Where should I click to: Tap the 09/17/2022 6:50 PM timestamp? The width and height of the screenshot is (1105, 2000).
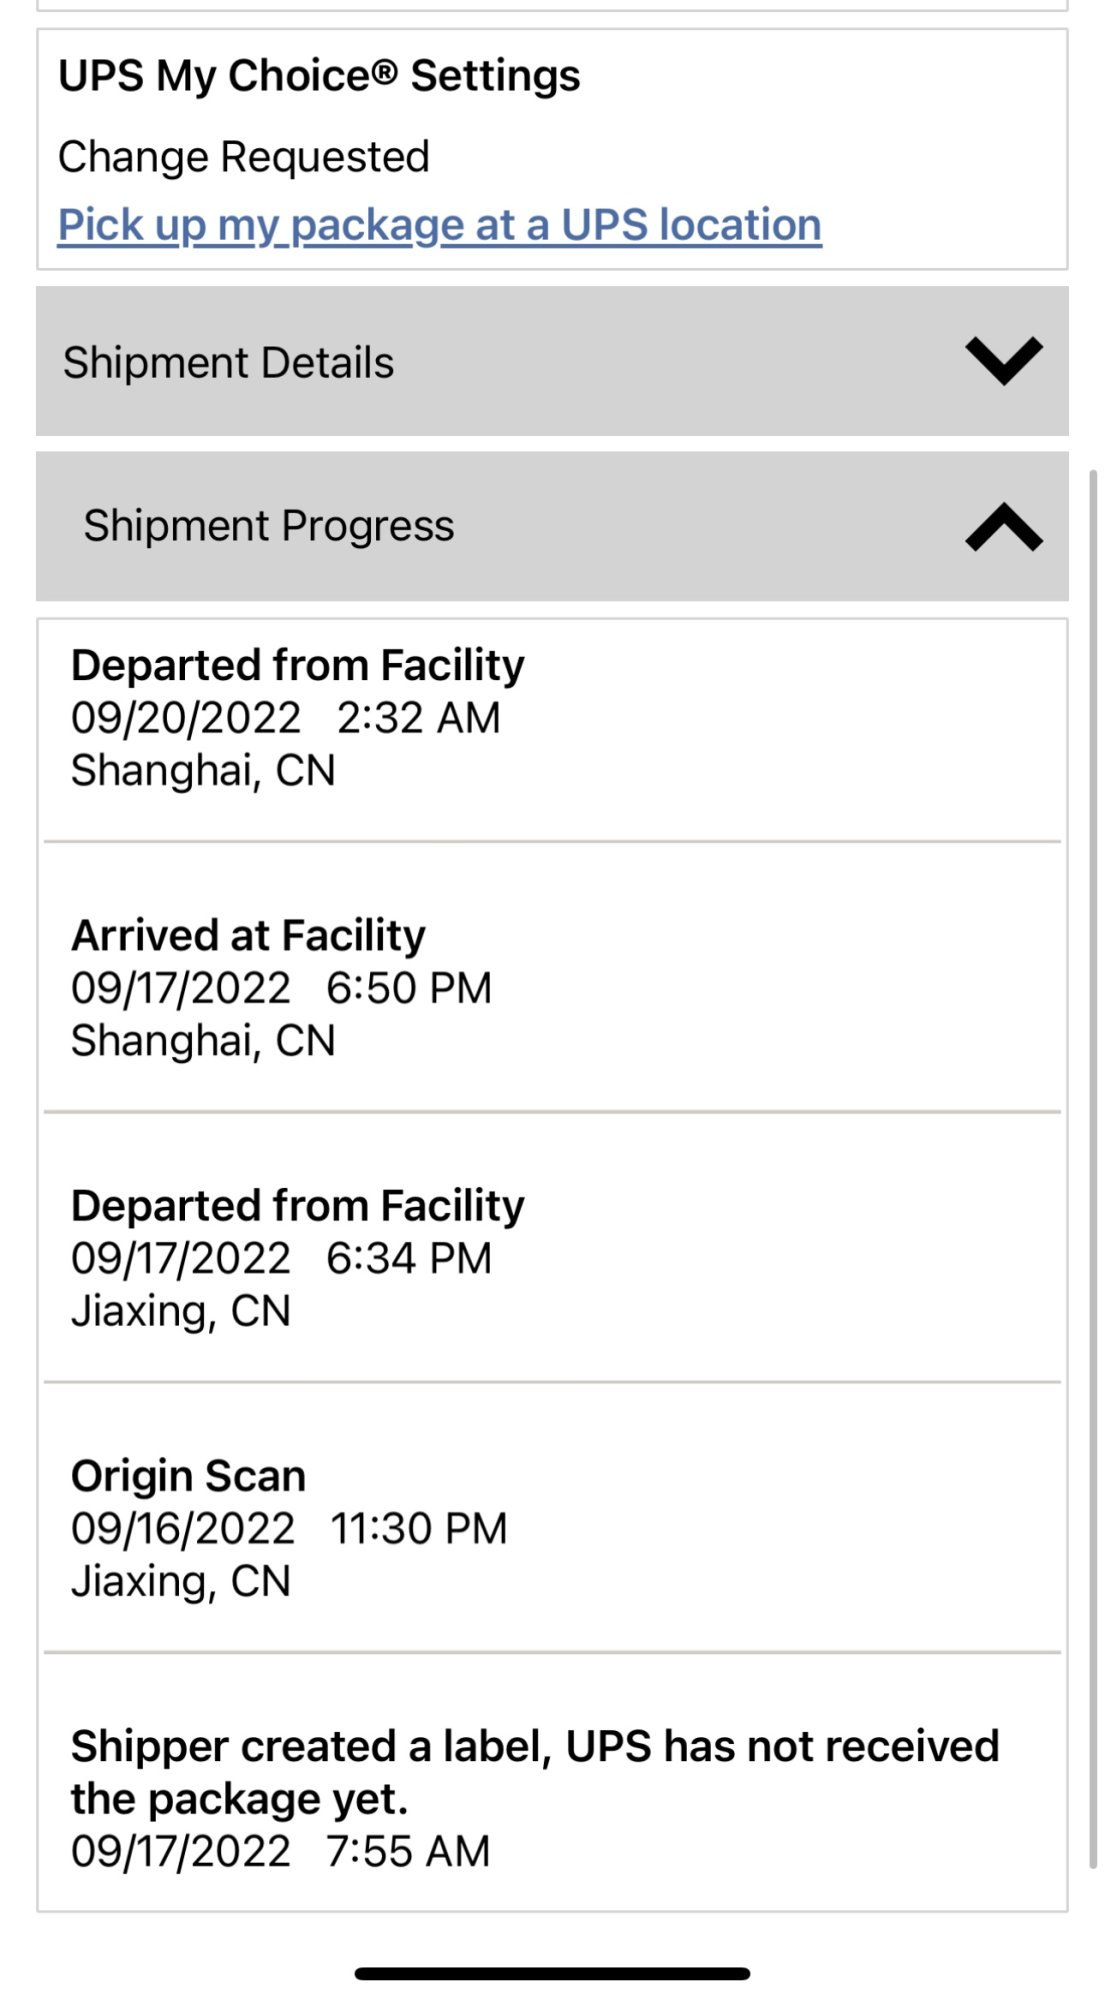(281, 988)
